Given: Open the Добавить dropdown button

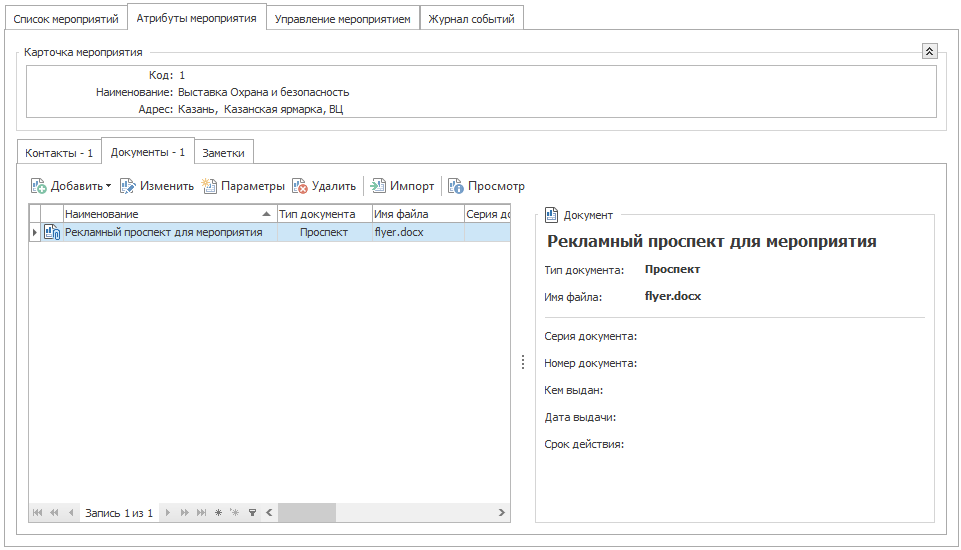Looking at the screenshot, I should pos(71,186).
